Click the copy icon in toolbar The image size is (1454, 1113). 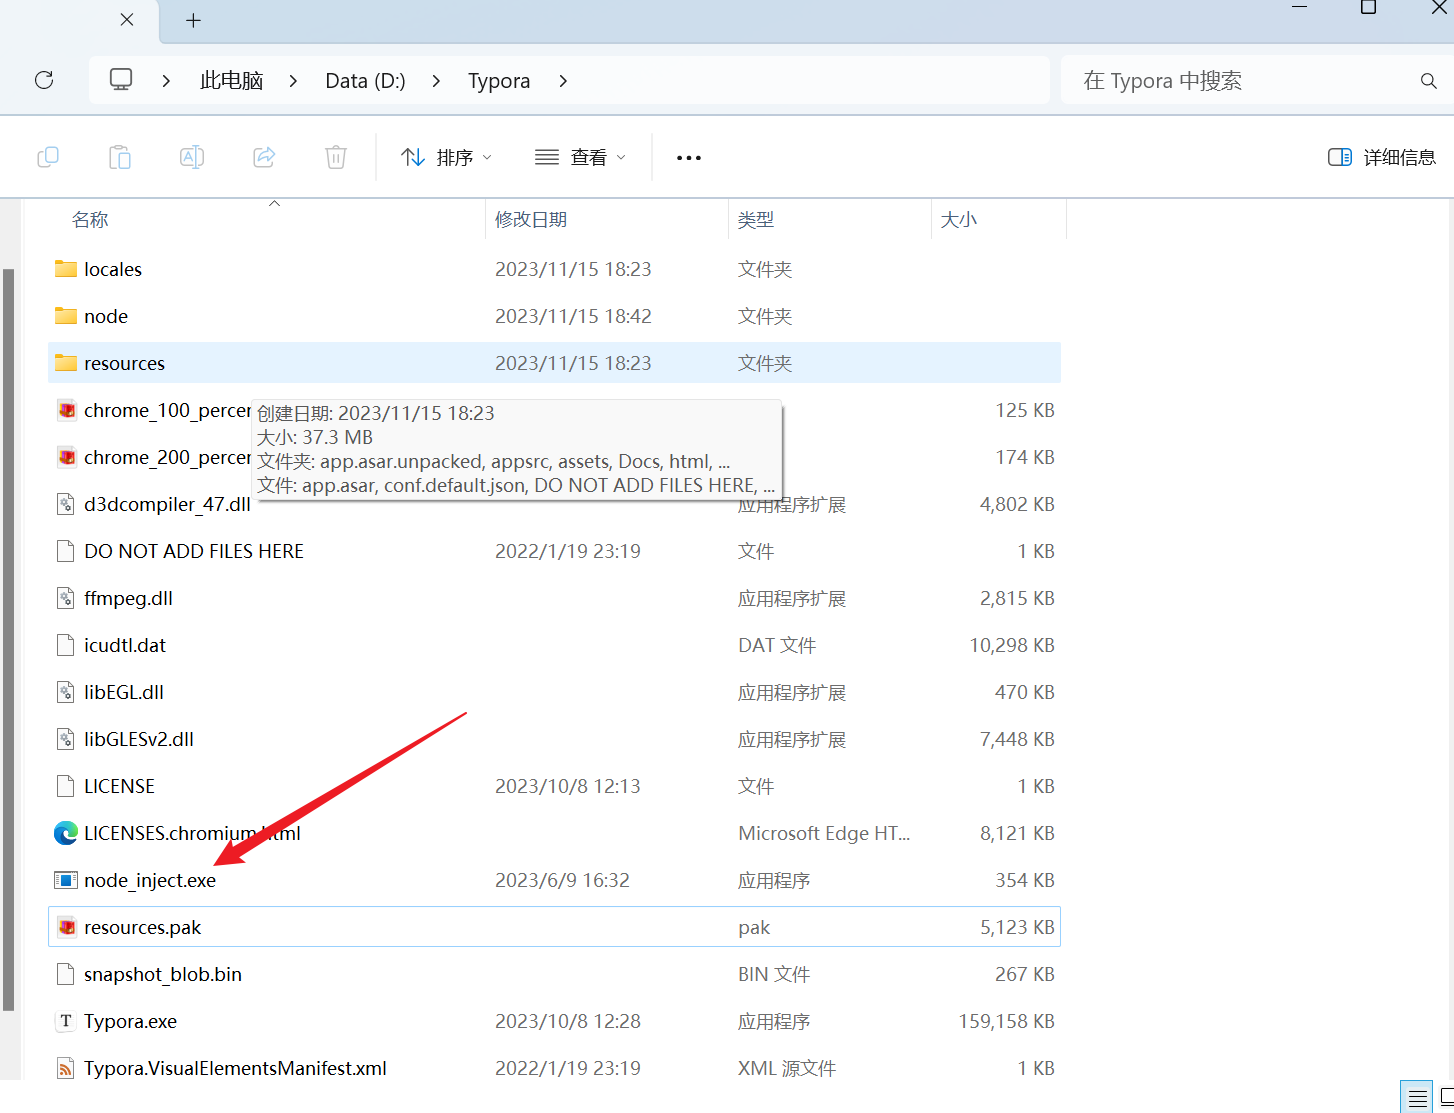click(48, 157)
